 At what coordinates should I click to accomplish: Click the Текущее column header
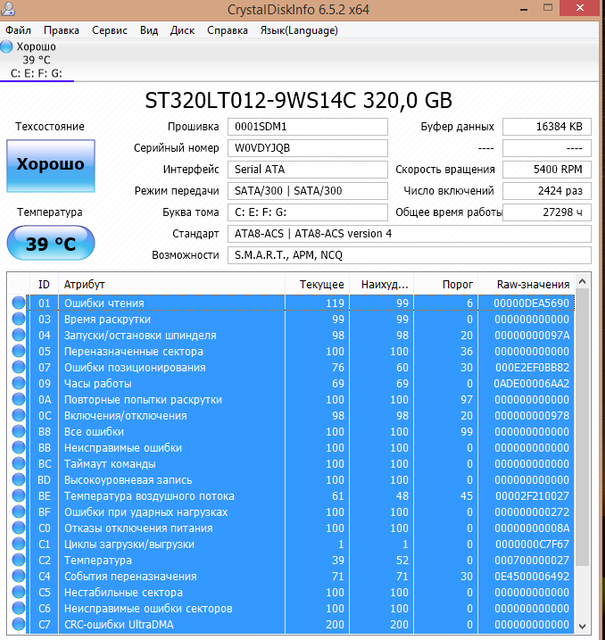click(317, 284)
